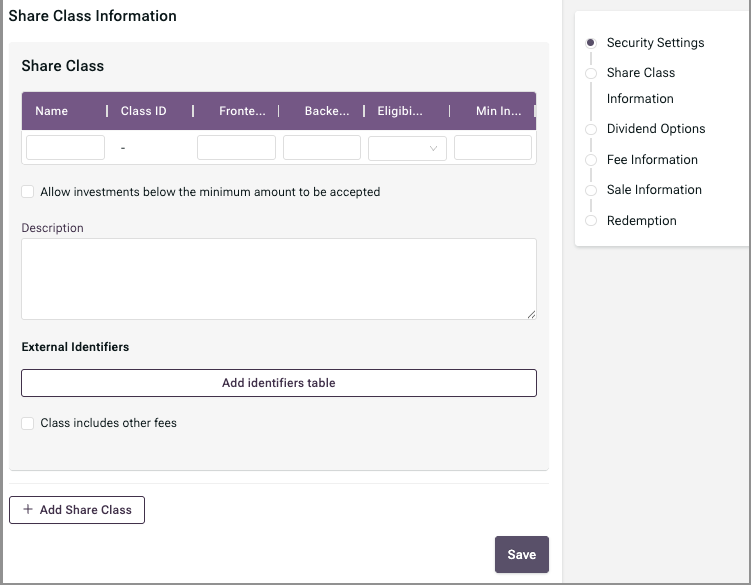Check the Class includes other fees box
The width and height of the screenshot is (751, 585).
pyautogui.click(x=28, y=423)
